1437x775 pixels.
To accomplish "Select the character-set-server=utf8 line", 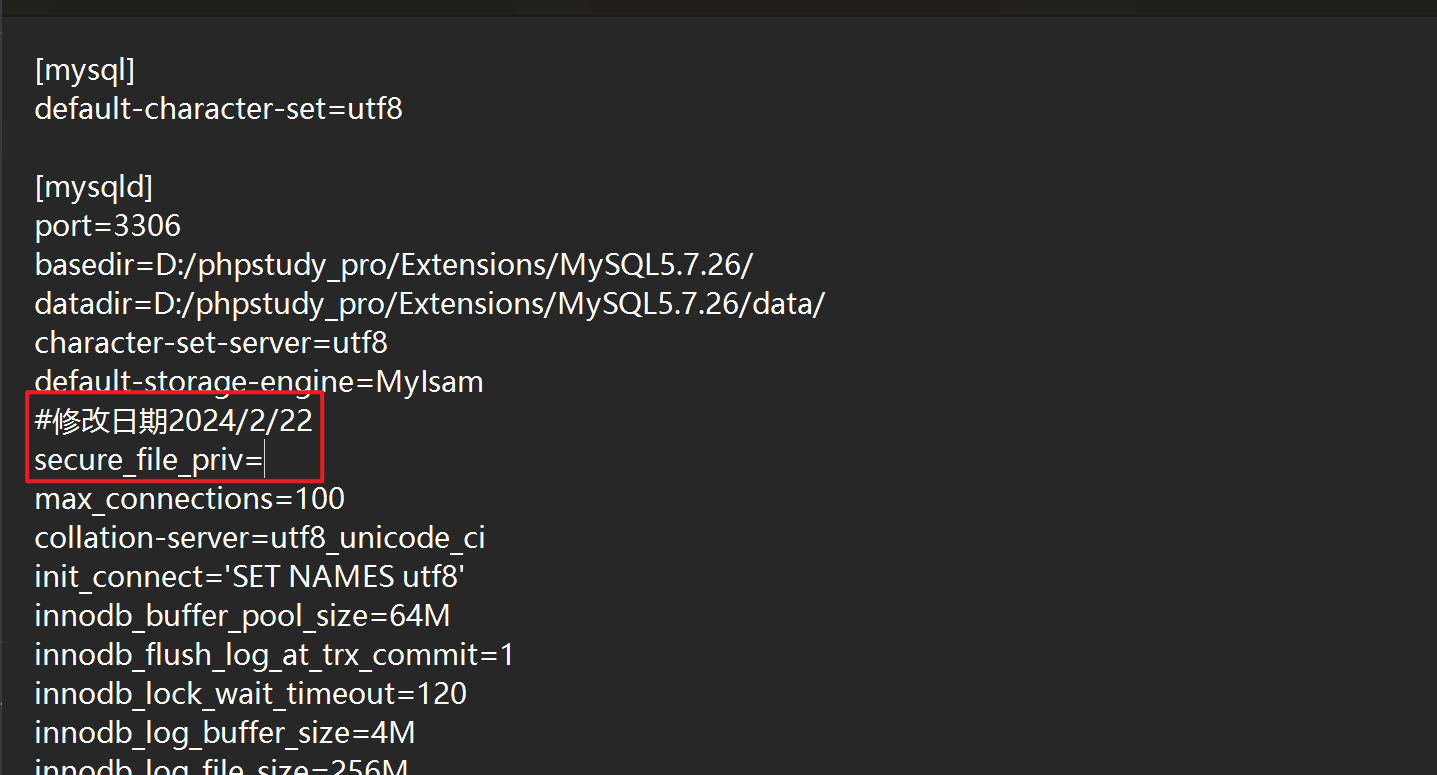I will (x=210, y=343).
